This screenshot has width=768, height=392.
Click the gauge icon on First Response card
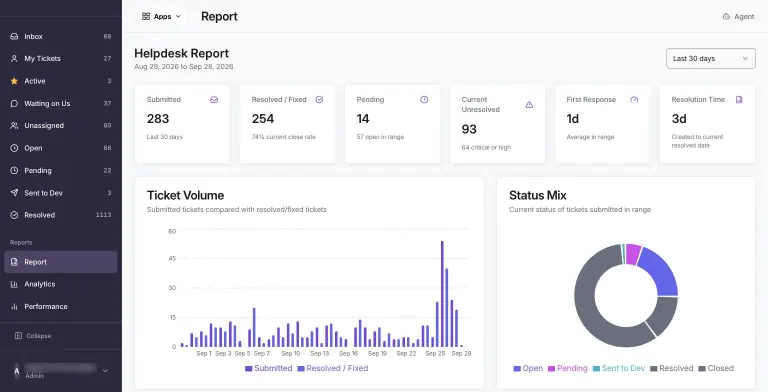(x=634, y=99)
